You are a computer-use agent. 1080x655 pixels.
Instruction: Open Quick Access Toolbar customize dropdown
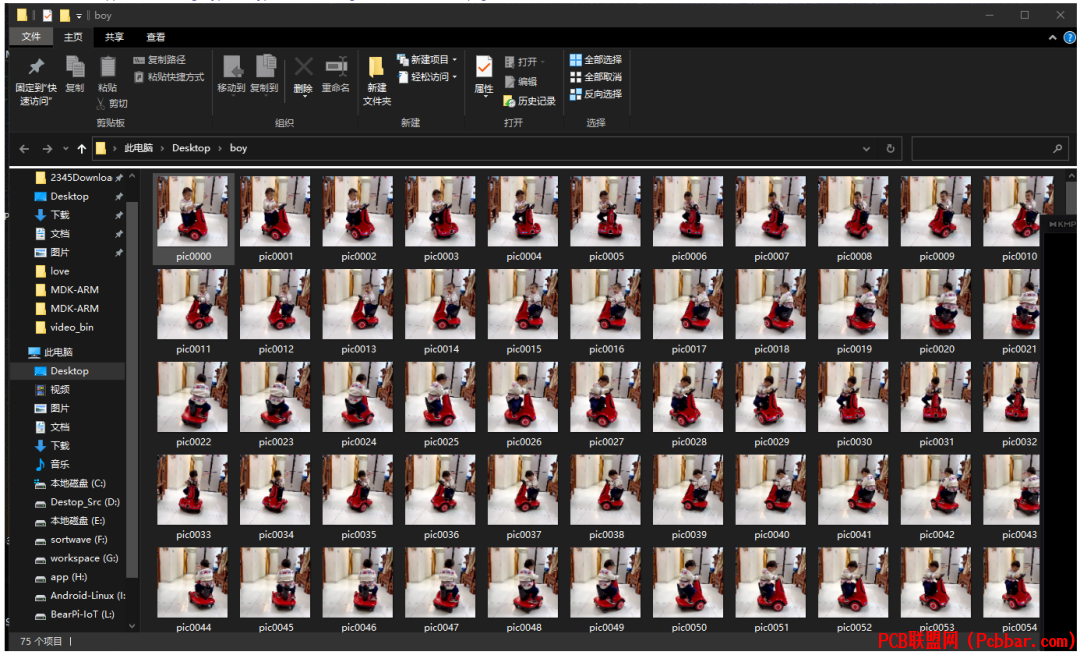[x=79, y=16]
